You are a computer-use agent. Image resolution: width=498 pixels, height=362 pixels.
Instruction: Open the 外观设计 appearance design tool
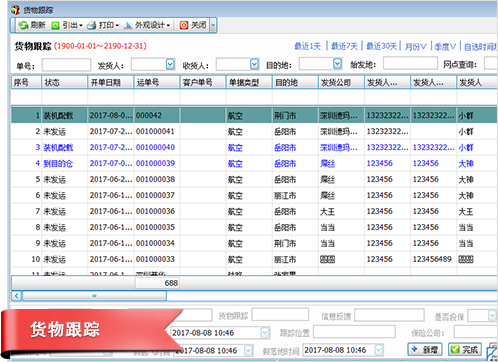click(147, 25)
